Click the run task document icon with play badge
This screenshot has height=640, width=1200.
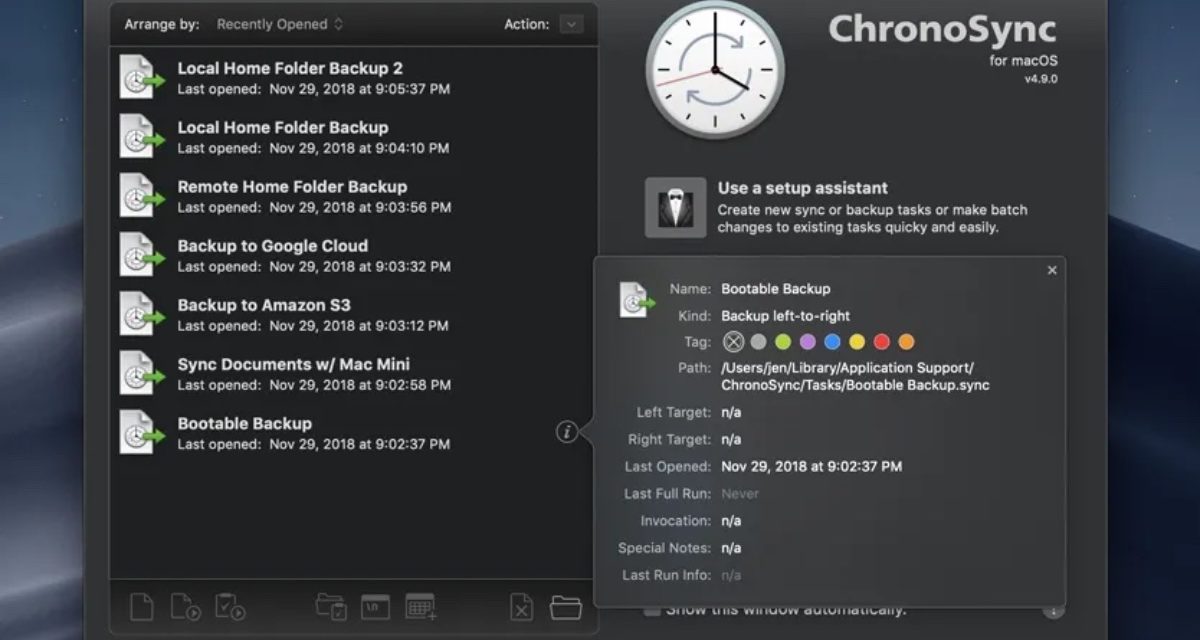(185, 606)
